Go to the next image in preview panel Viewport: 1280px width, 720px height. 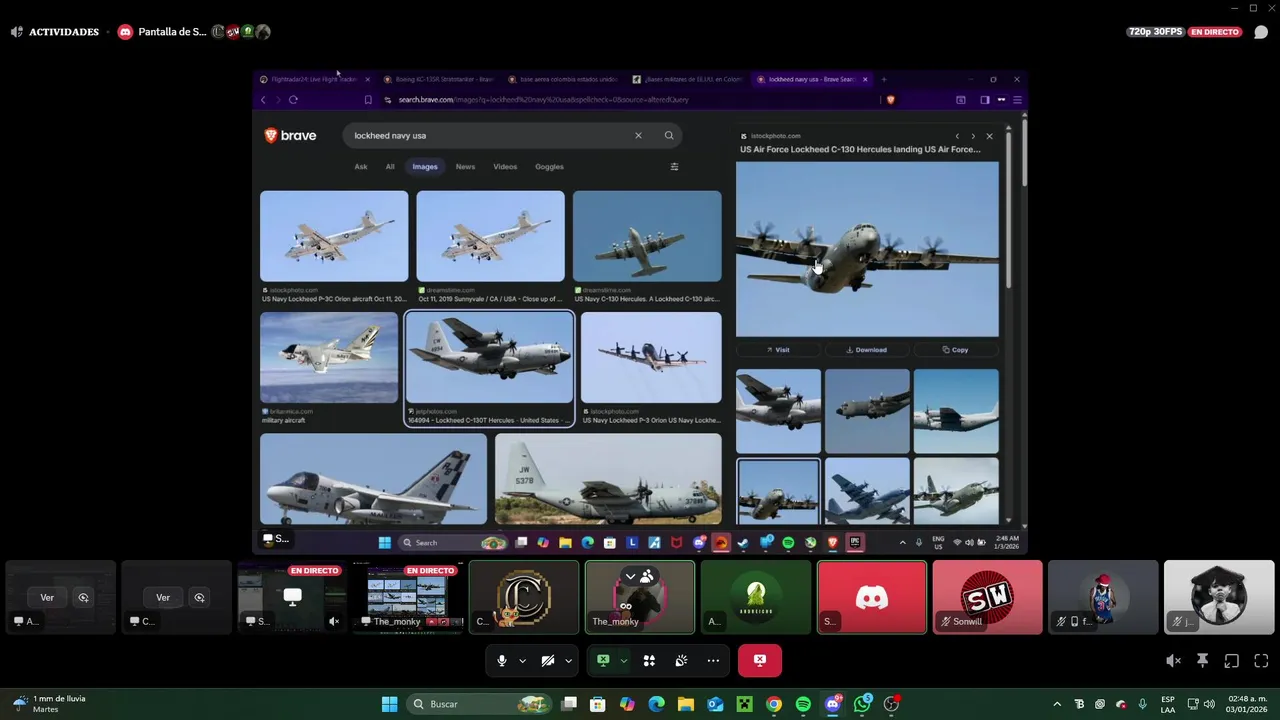point(973,136)
